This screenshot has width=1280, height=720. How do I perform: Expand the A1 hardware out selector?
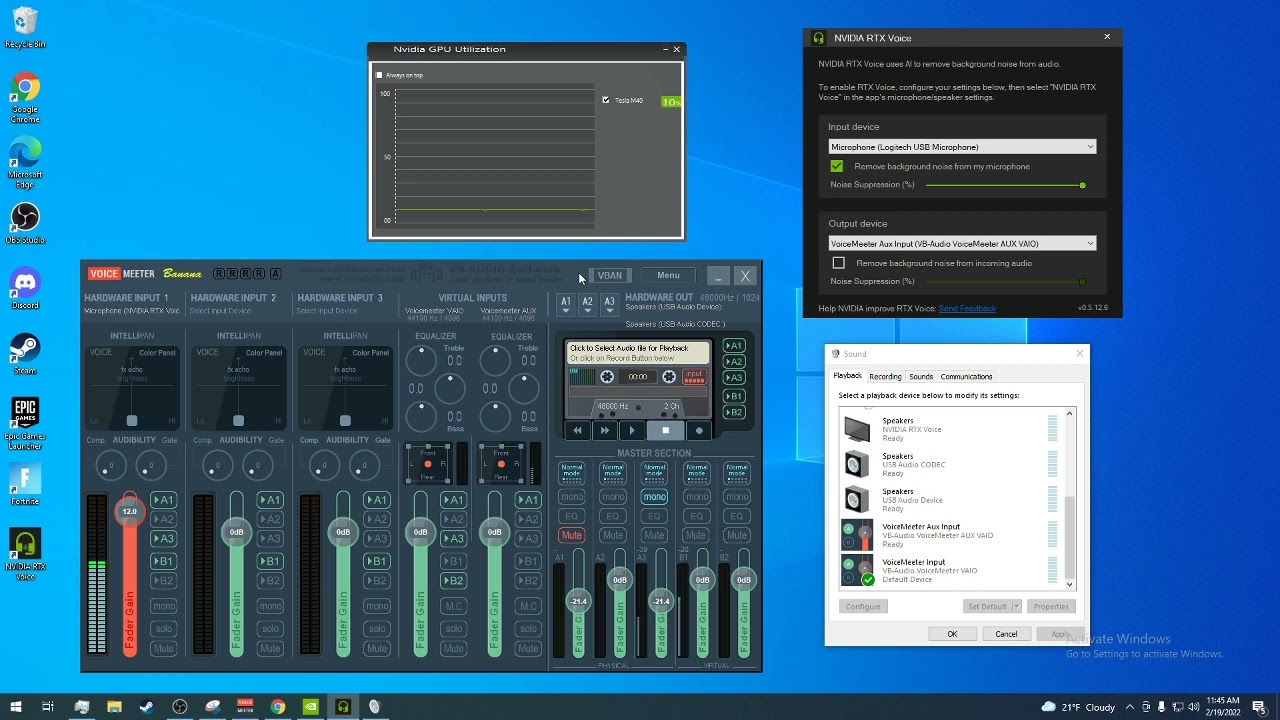(x=566, y=304)
